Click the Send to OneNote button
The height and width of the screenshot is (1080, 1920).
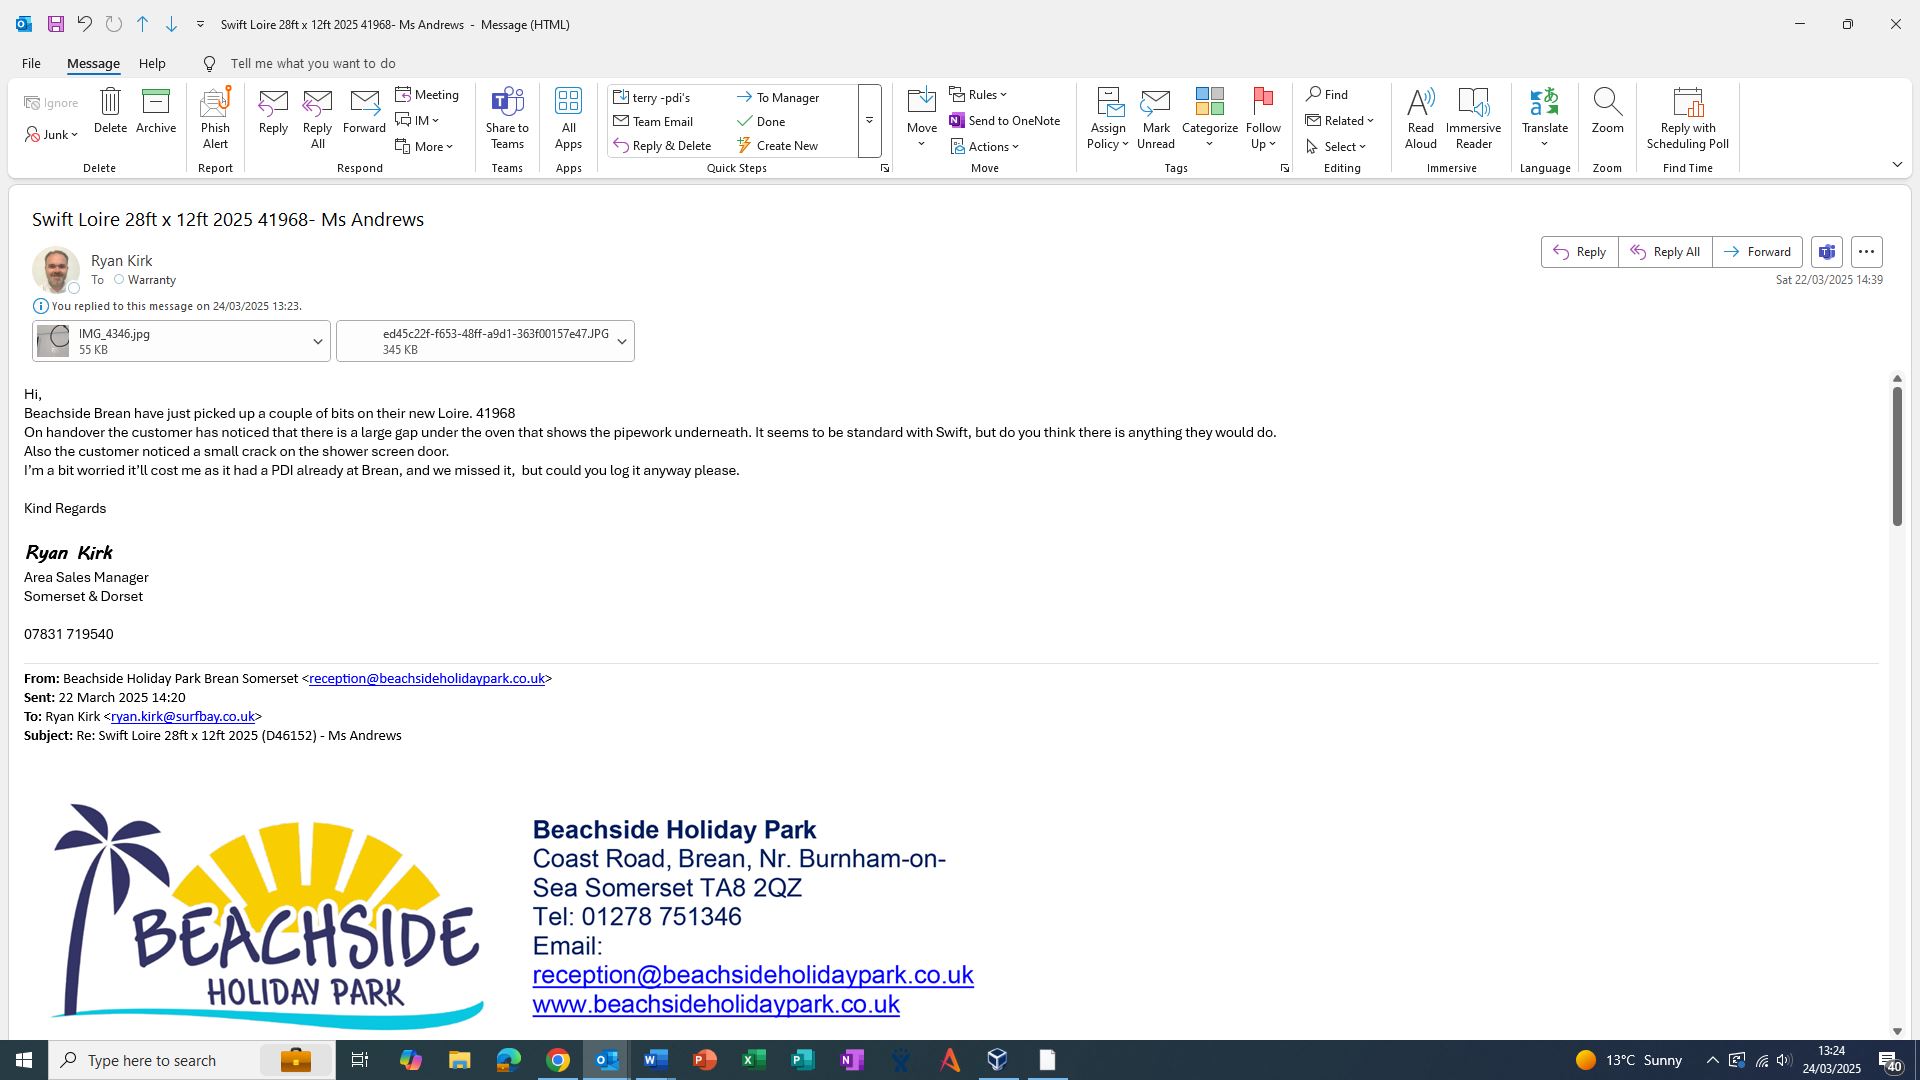(x=1005, y=121)
